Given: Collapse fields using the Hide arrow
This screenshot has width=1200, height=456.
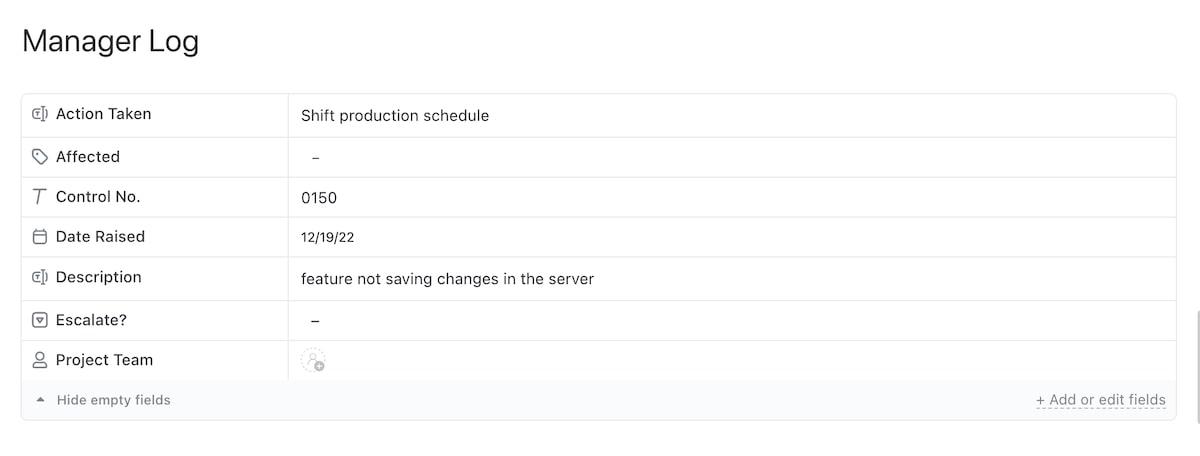Looking at the screenshot, I should (40, 400).
